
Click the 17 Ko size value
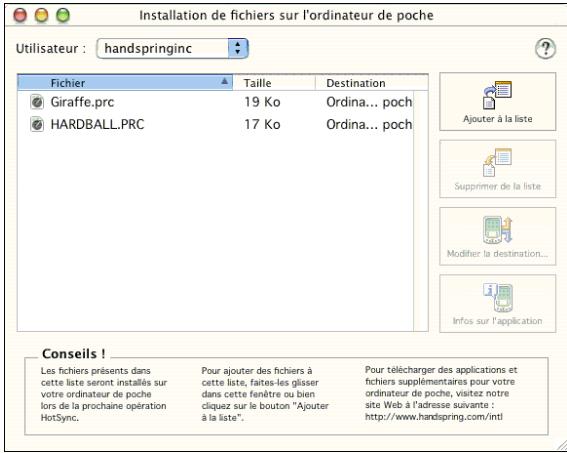click(x=262, y=125)
